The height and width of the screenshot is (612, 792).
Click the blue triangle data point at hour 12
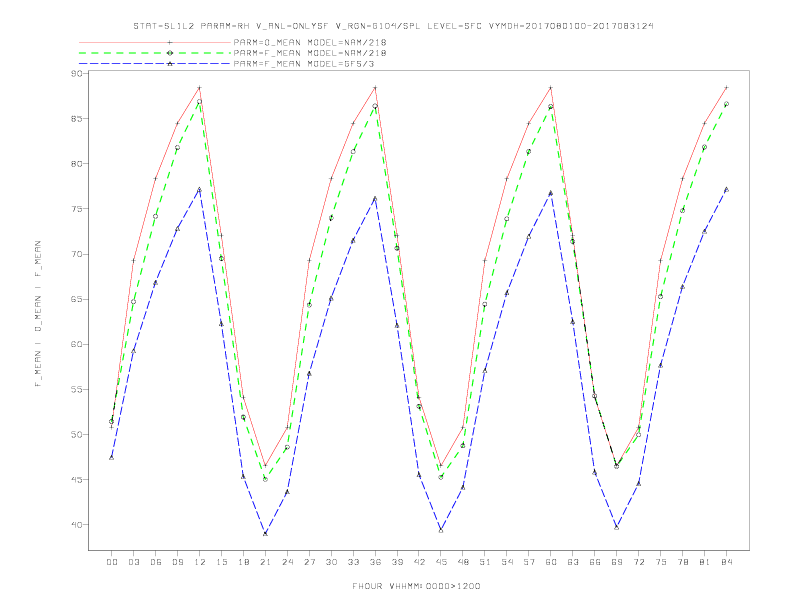[200, 190]
